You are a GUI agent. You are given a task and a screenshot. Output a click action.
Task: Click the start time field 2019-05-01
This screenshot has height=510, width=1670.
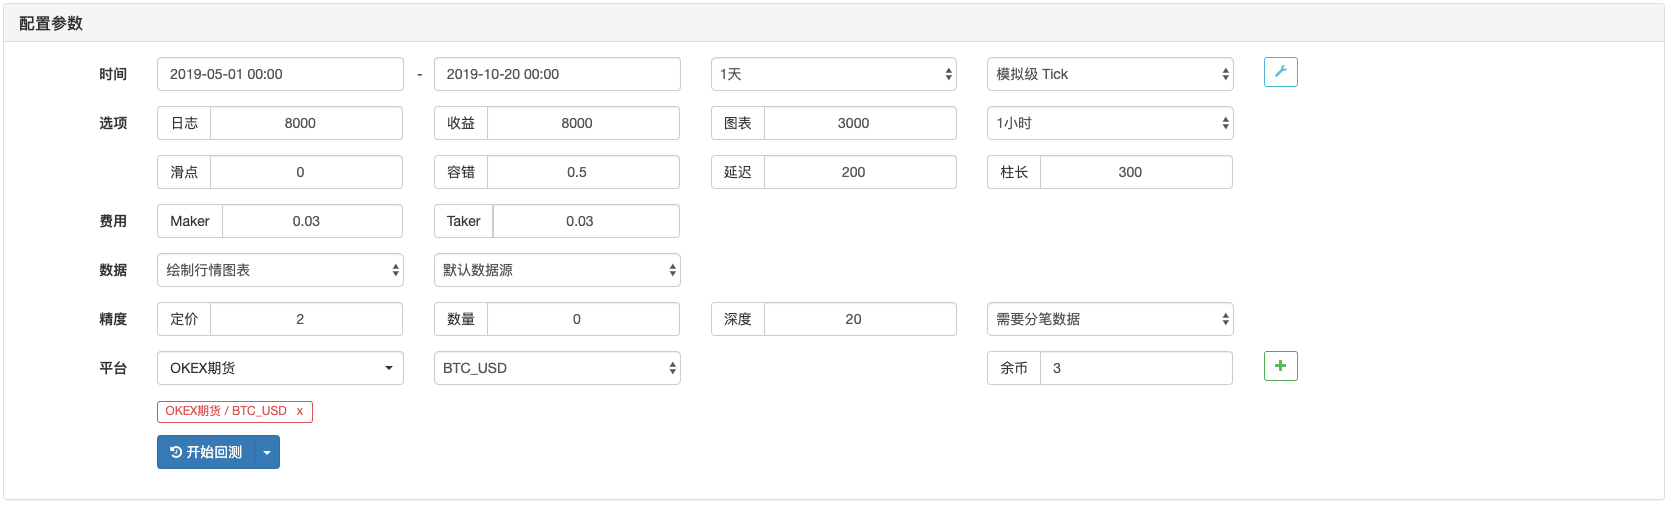pos(280,74)
